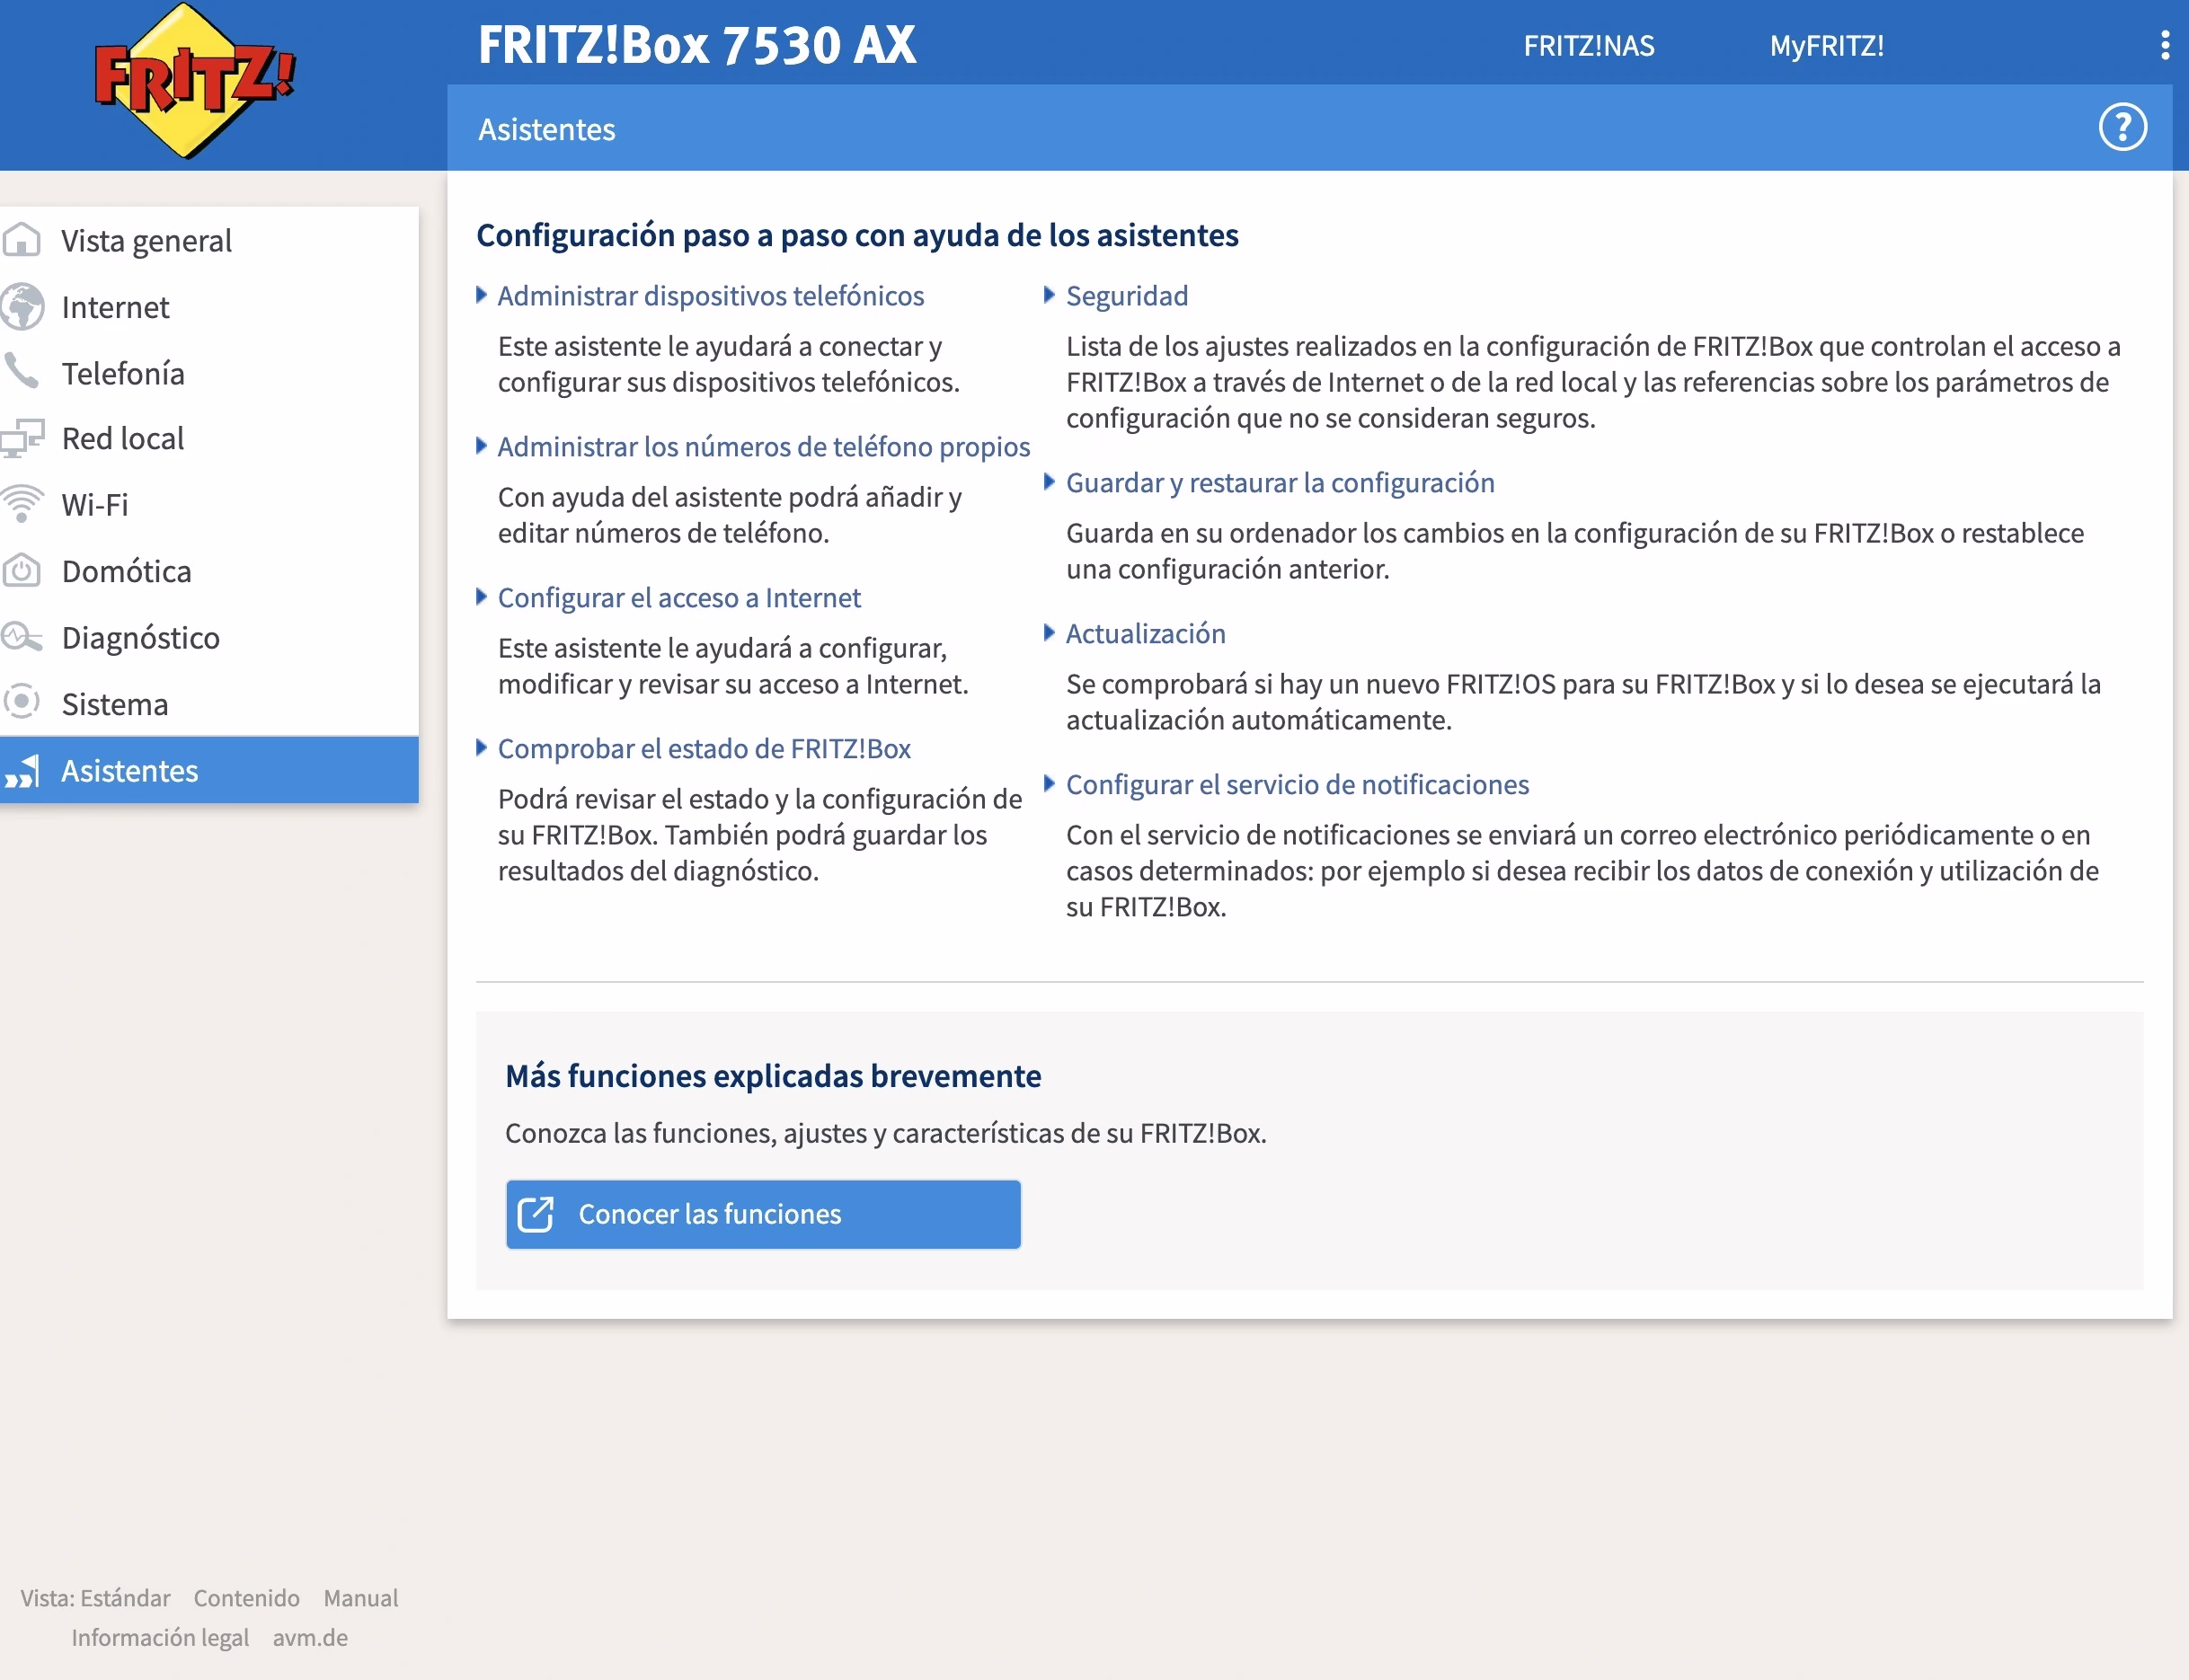
Task: Open Guardar y restaurar la configuración
Action: (x=1280, y=483)
